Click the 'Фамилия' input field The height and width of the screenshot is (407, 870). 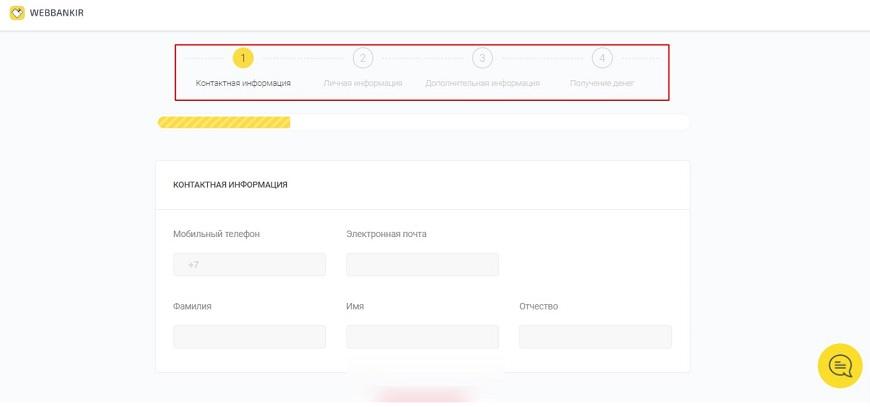pos(249,337)
